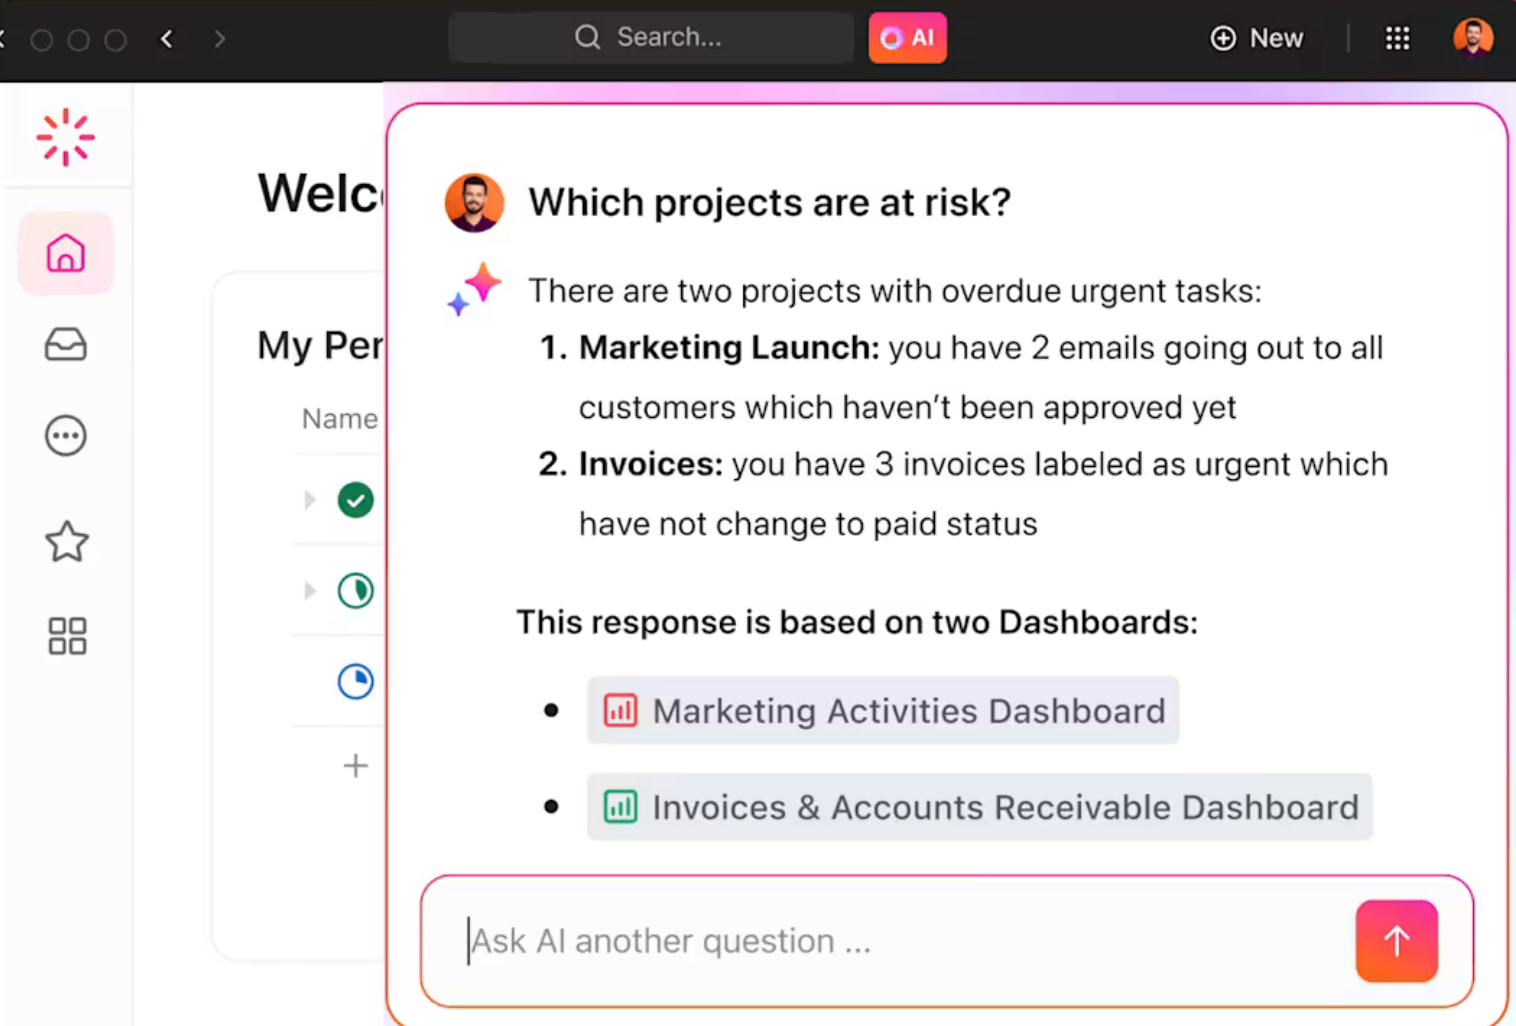Open the dashboards grid sidebar icon
Image resolution: width=1516 pixels, height=1026 pixels.
point(67,636)
